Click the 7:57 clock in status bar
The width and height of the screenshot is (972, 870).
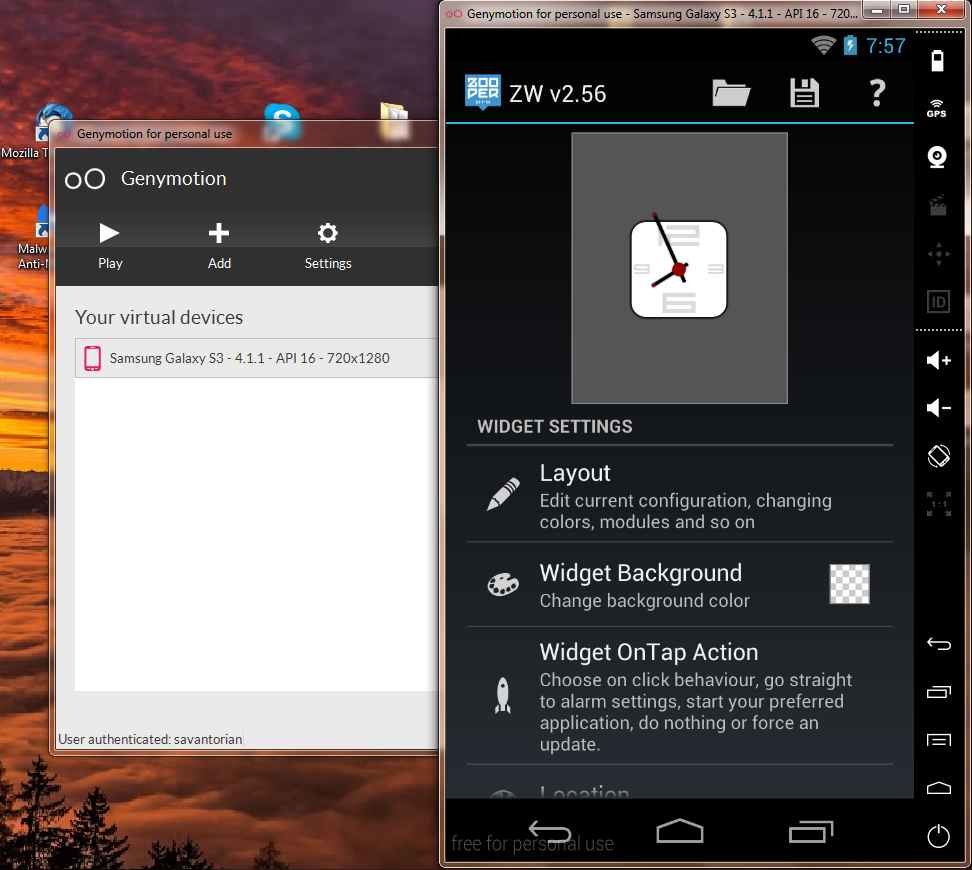point(885,46)
